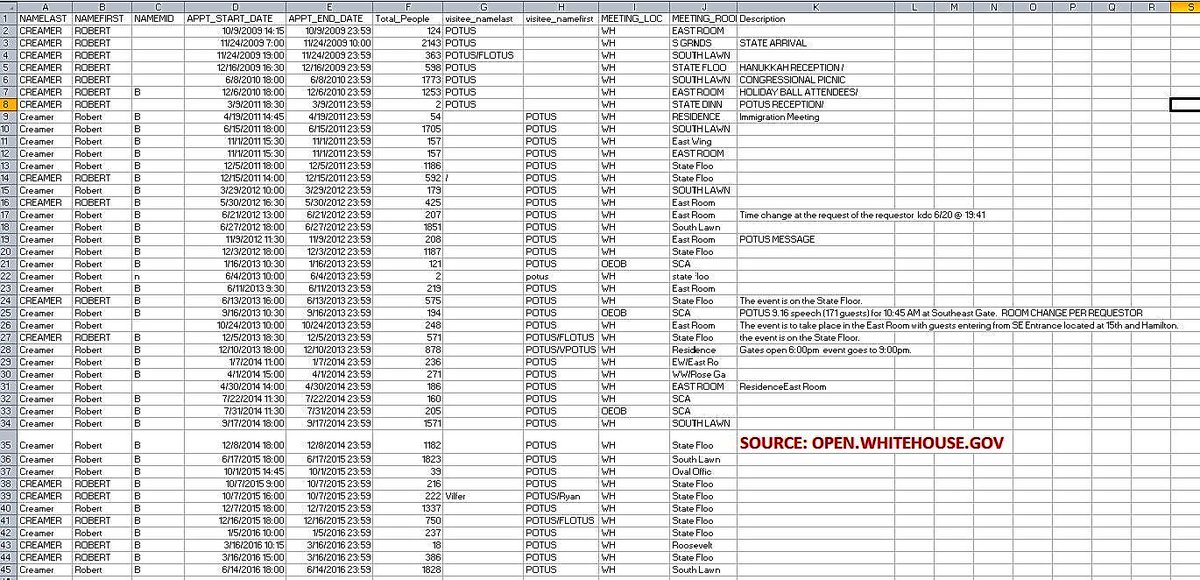Click the Total_People value 1828
The height and width of the screenshot is (580, 1200).
click(407, 570)
